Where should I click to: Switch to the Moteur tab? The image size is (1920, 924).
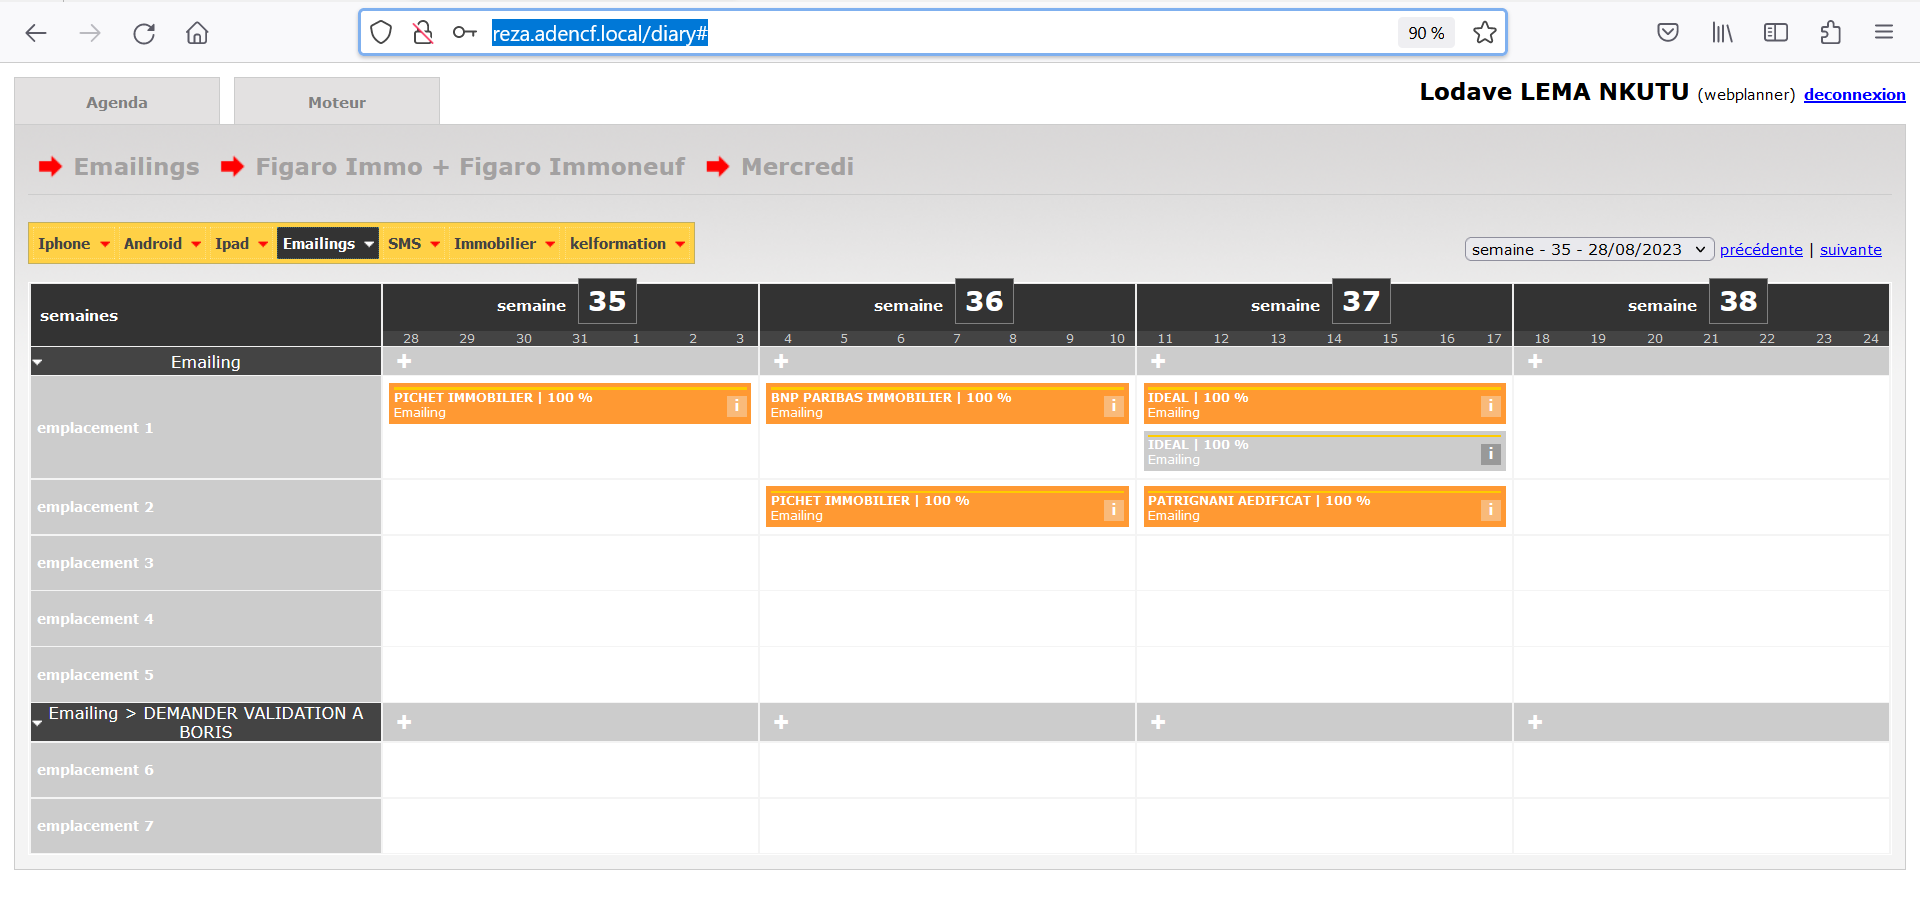point(337,102)
